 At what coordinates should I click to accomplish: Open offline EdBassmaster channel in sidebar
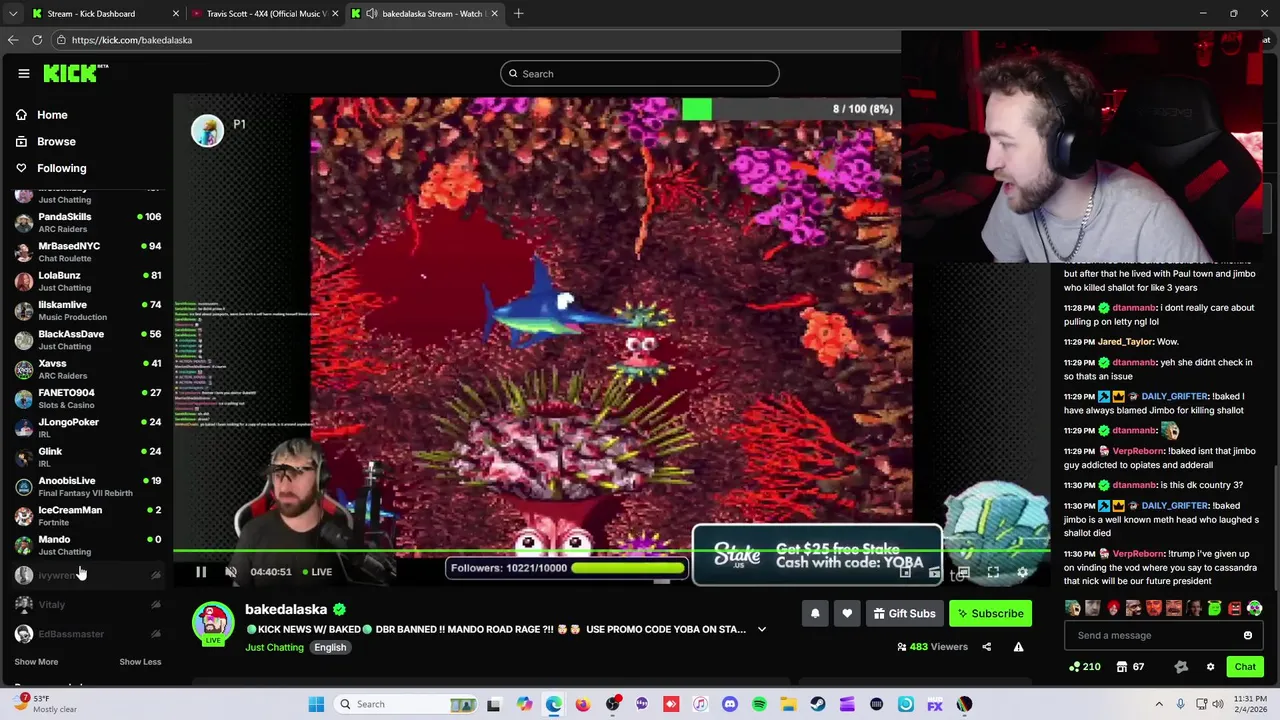pos(87,633)
